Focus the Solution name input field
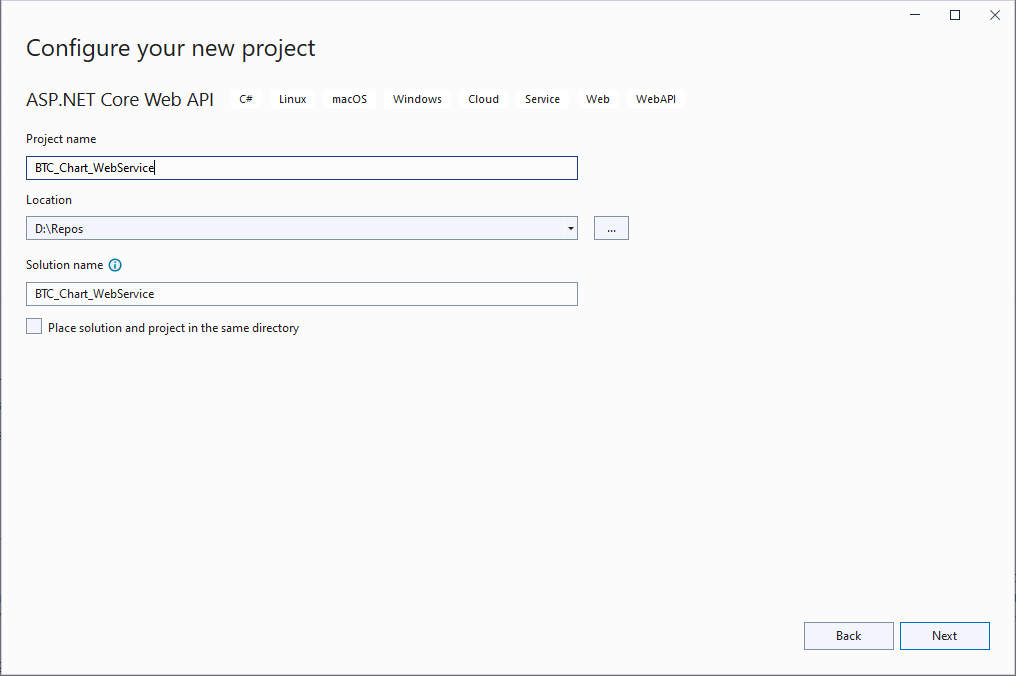This screenshot has width=1016, height=676. [301, 294]
